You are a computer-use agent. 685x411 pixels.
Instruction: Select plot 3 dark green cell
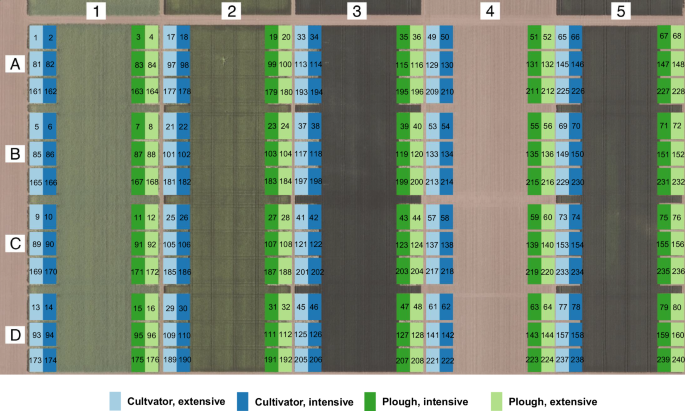point(138,37)
